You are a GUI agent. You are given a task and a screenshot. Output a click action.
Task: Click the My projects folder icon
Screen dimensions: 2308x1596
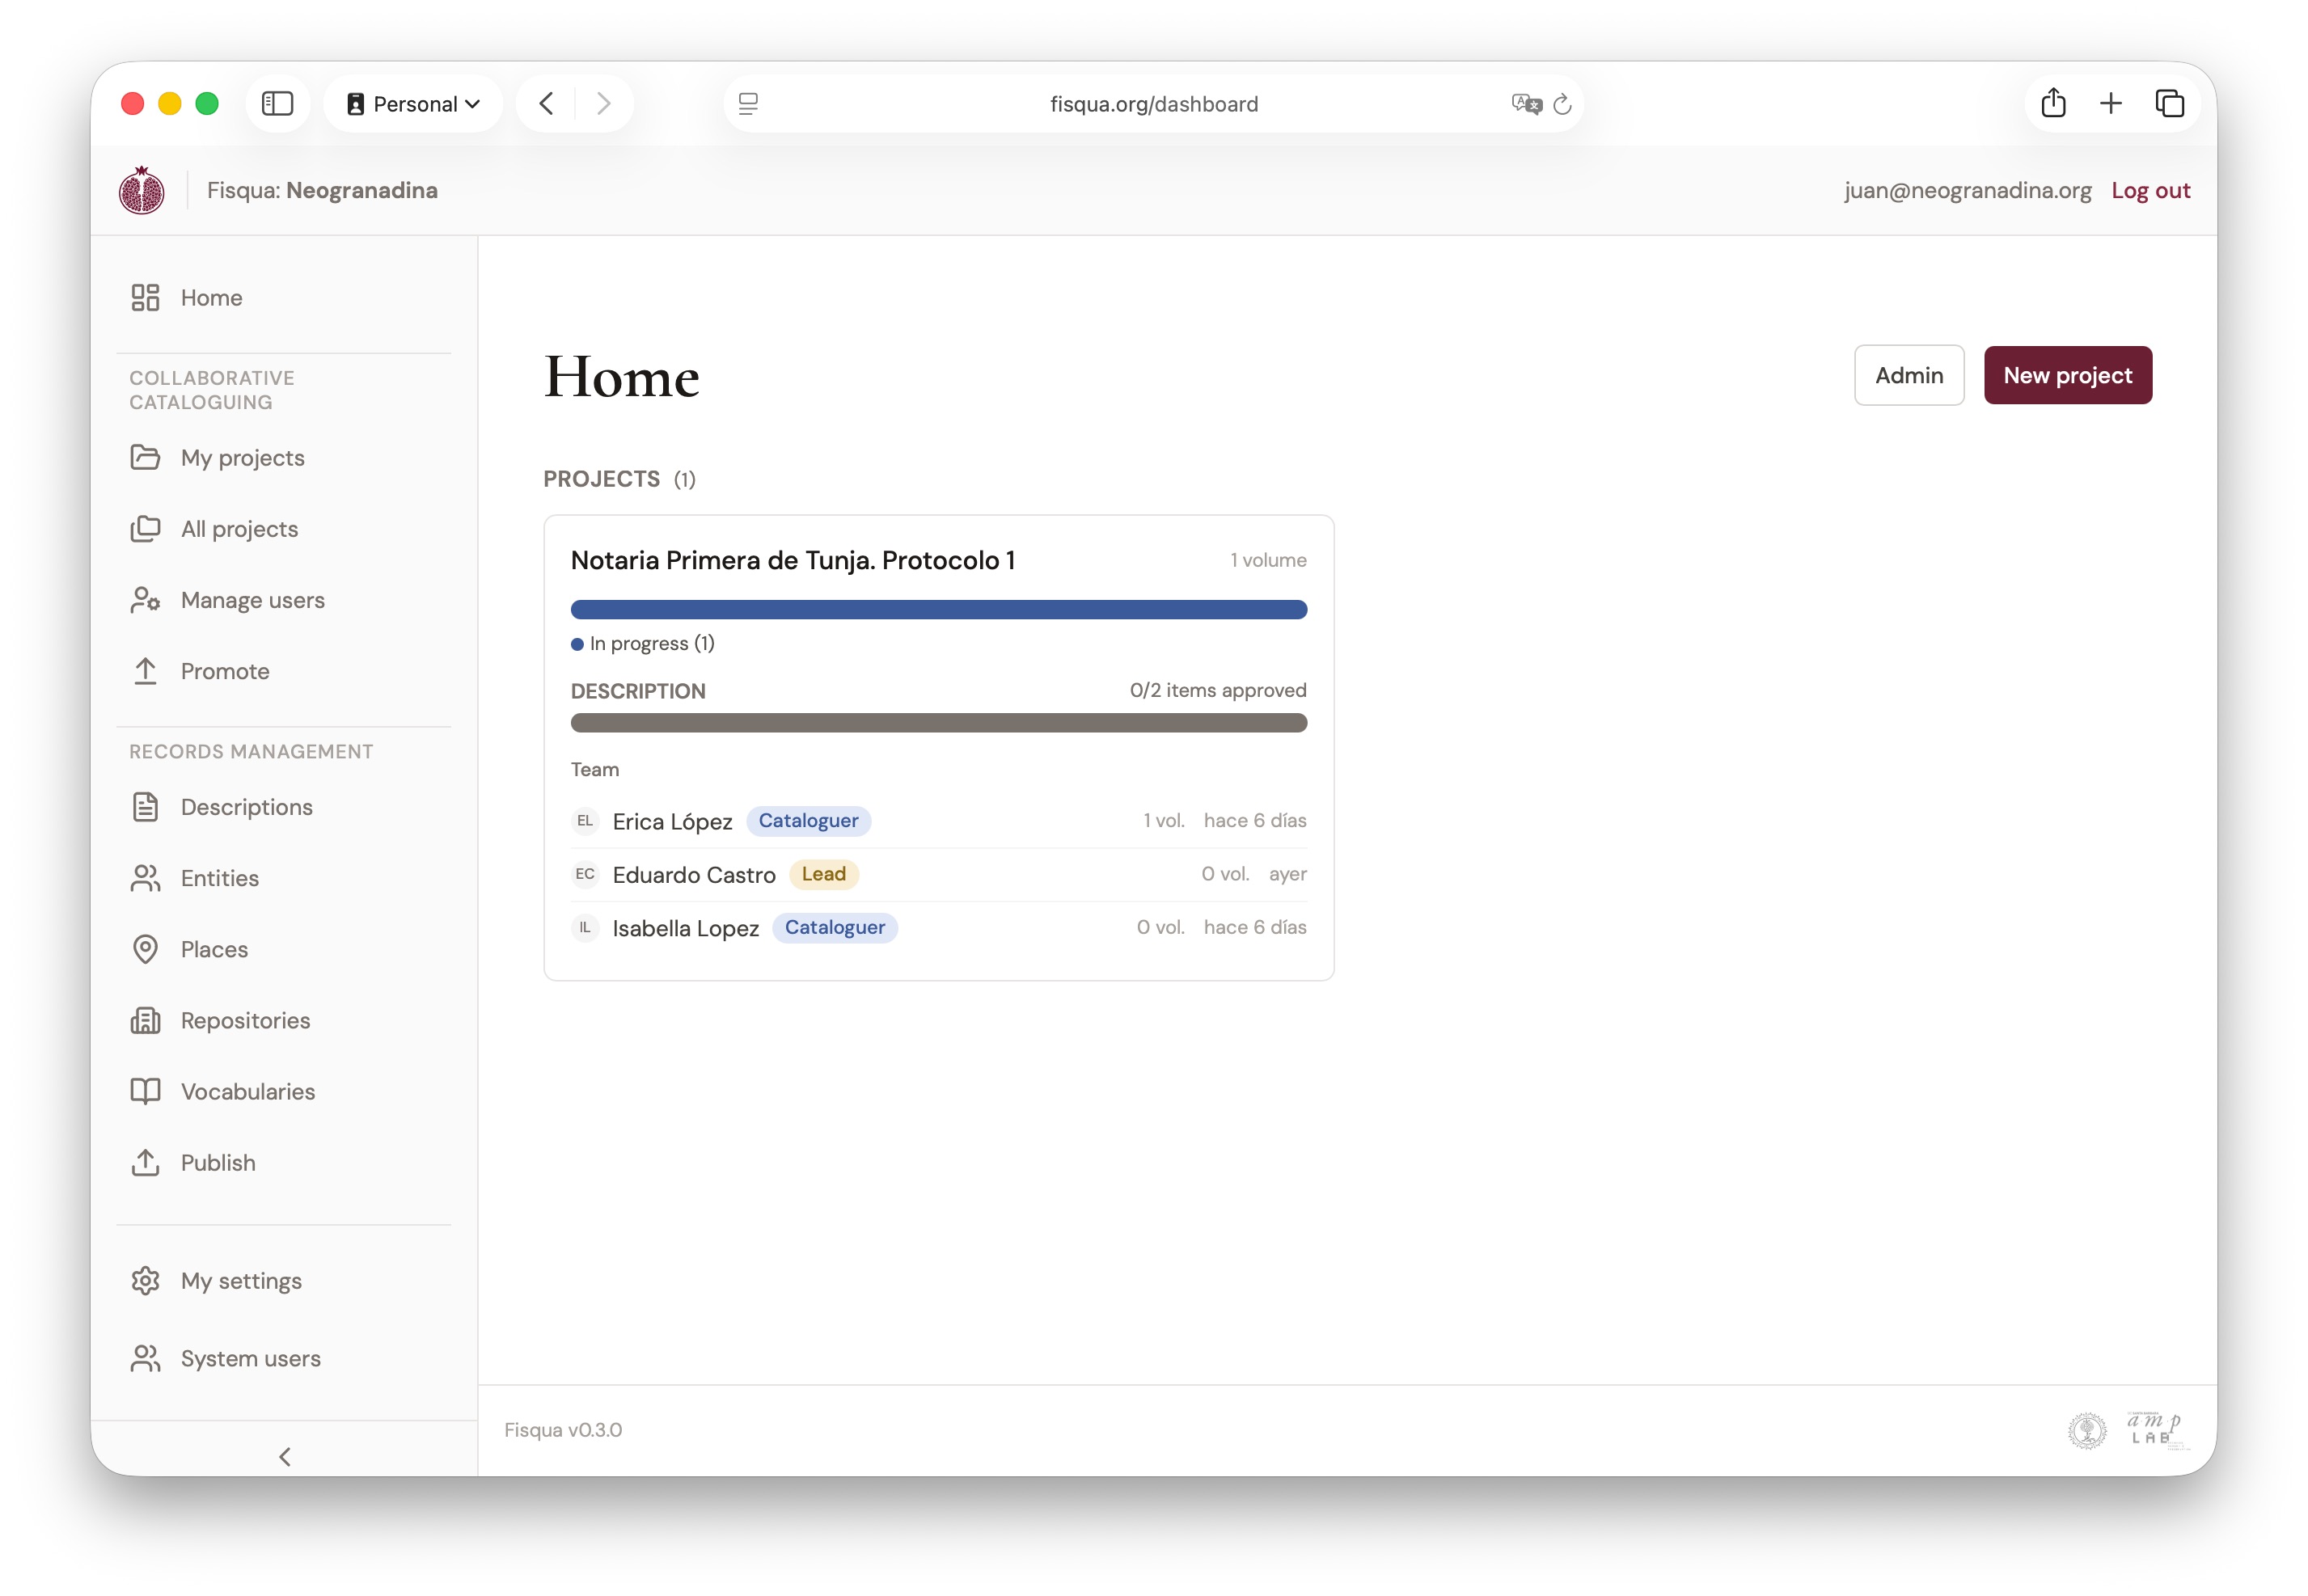(x=145, y=457)
